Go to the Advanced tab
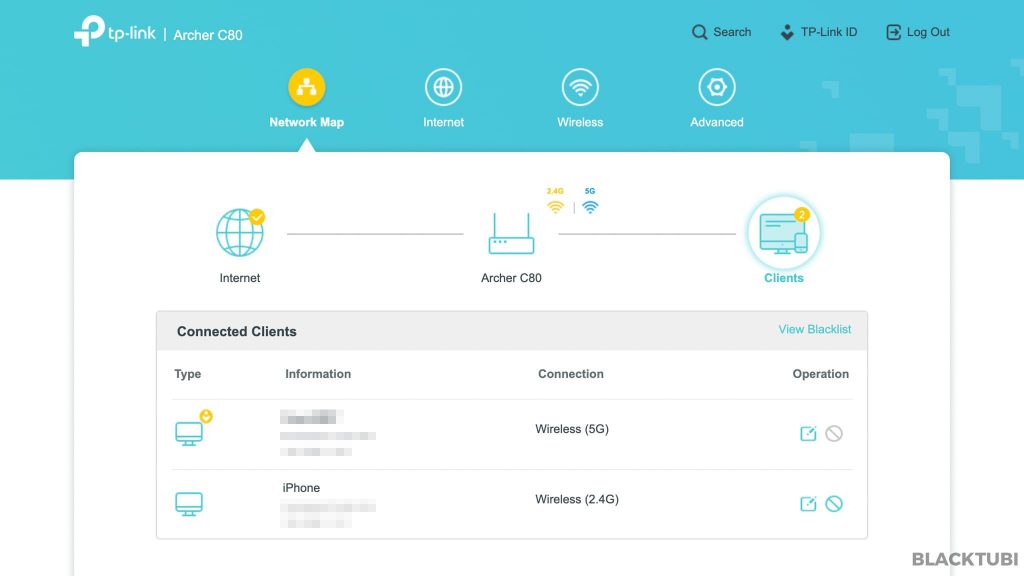 (x=716, y=99)
